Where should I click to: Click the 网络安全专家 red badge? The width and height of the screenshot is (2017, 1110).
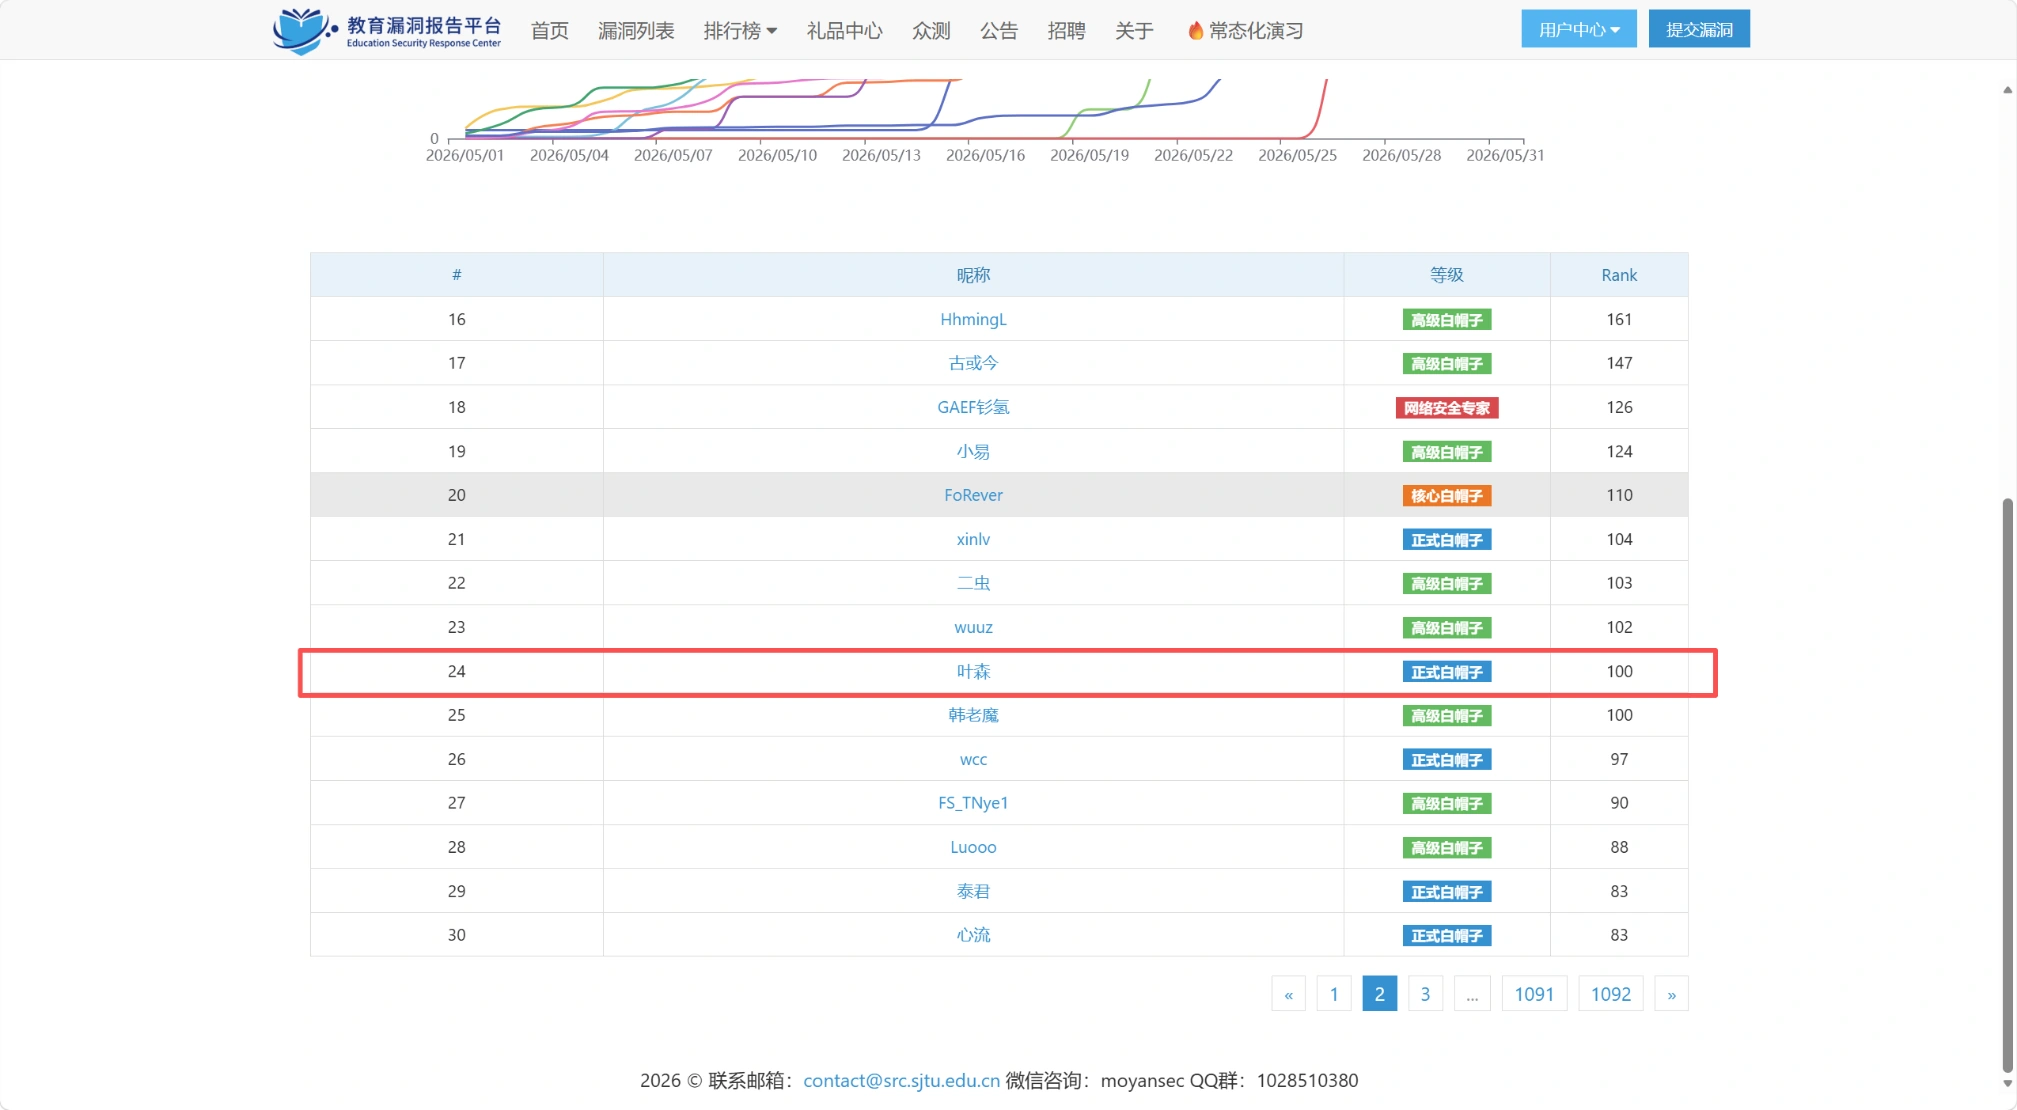[x=1446, y=408]
